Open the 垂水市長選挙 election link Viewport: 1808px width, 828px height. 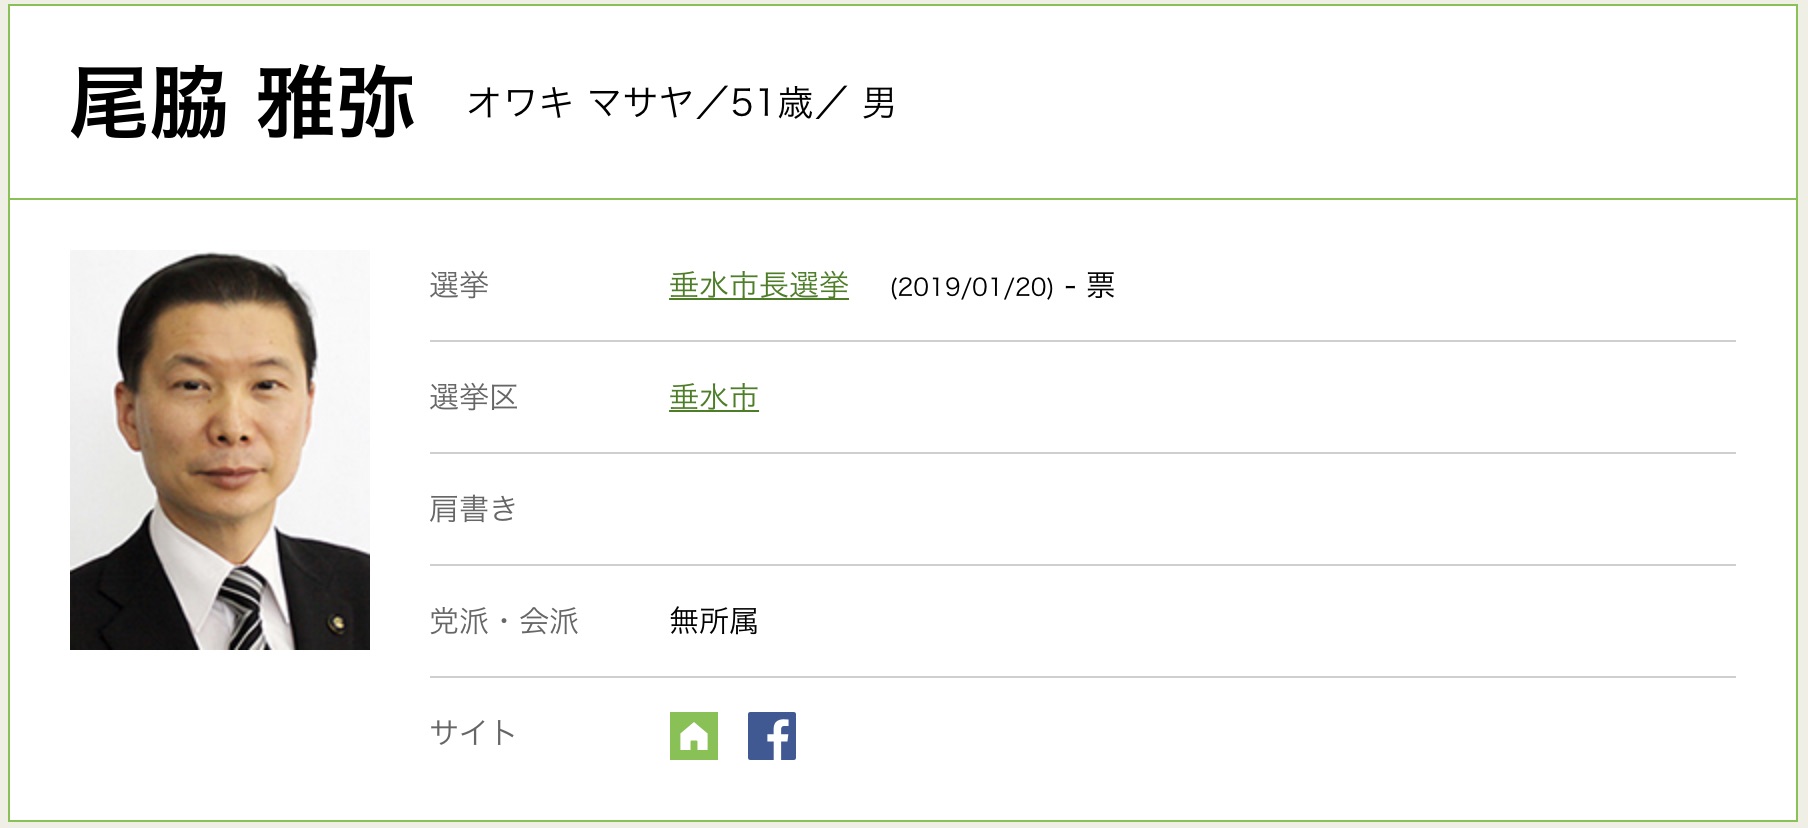(759, 286)
